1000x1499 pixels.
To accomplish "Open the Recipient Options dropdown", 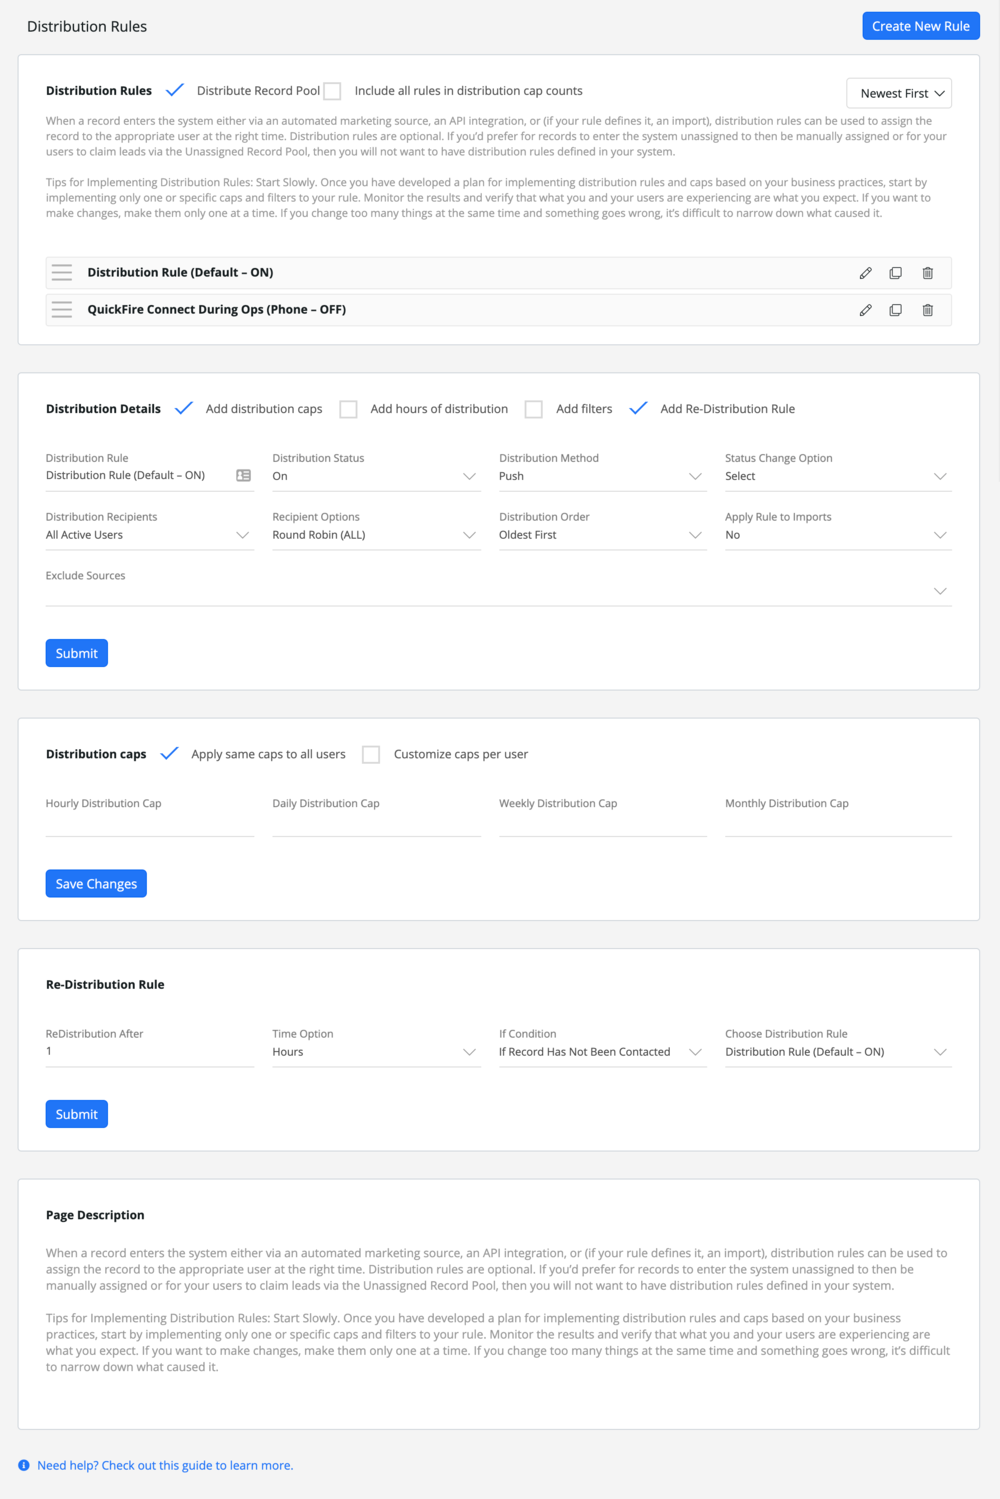I will [376, 535].
